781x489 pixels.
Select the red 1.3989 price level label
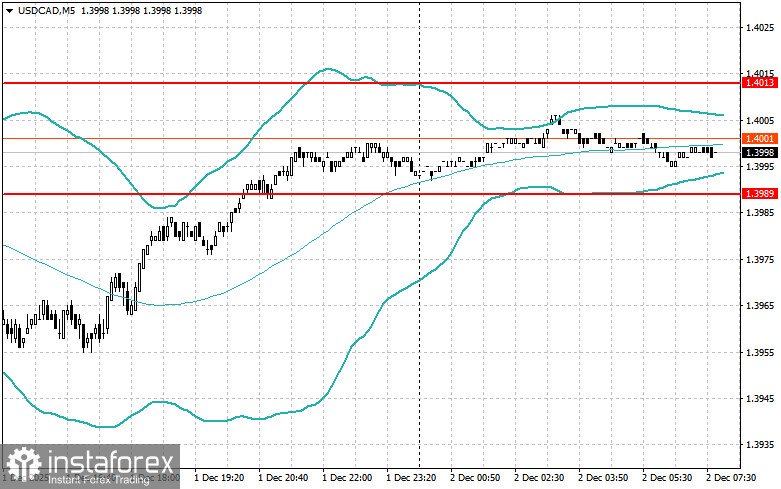pos(760,193)
